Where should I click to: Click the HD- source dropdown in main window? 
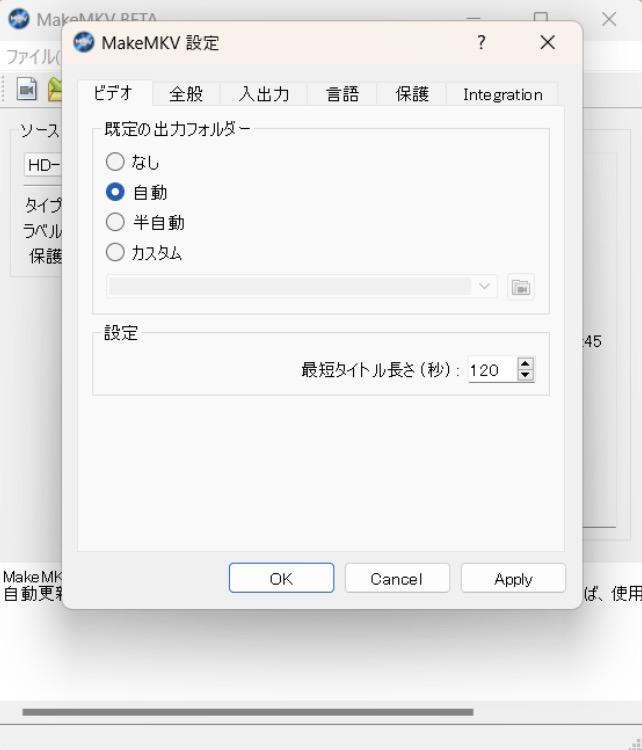(43, 165)
